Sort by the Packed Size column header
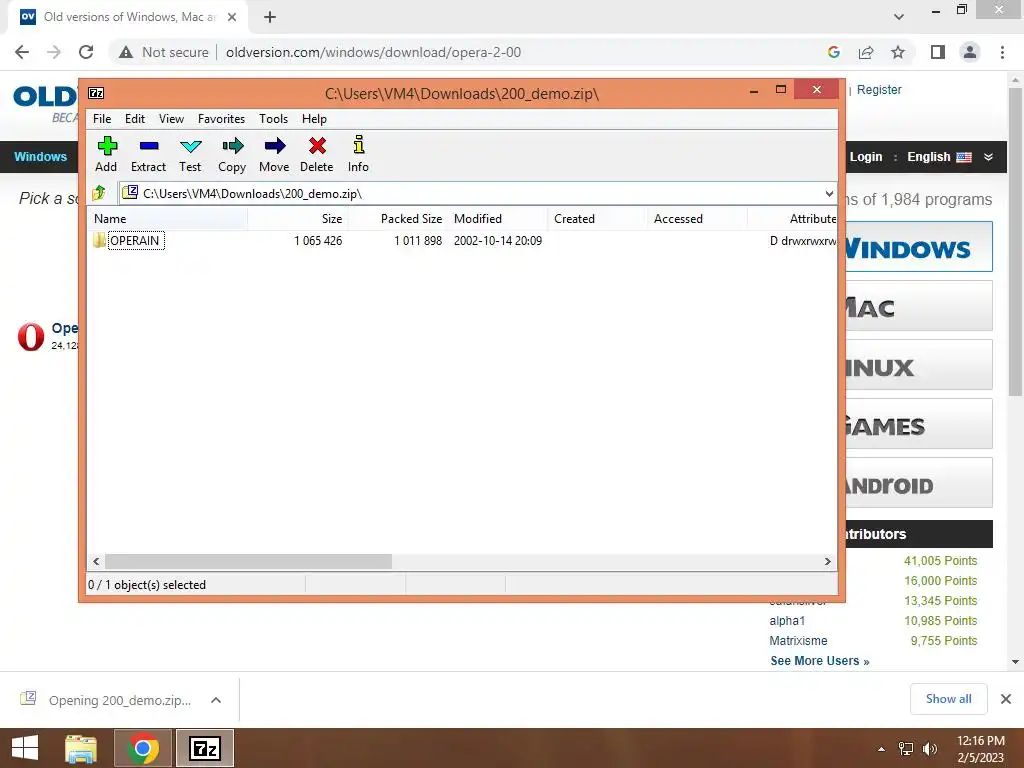Viewport: 1024px width, 768px height. pyautogui.click(x=398, y=219)
